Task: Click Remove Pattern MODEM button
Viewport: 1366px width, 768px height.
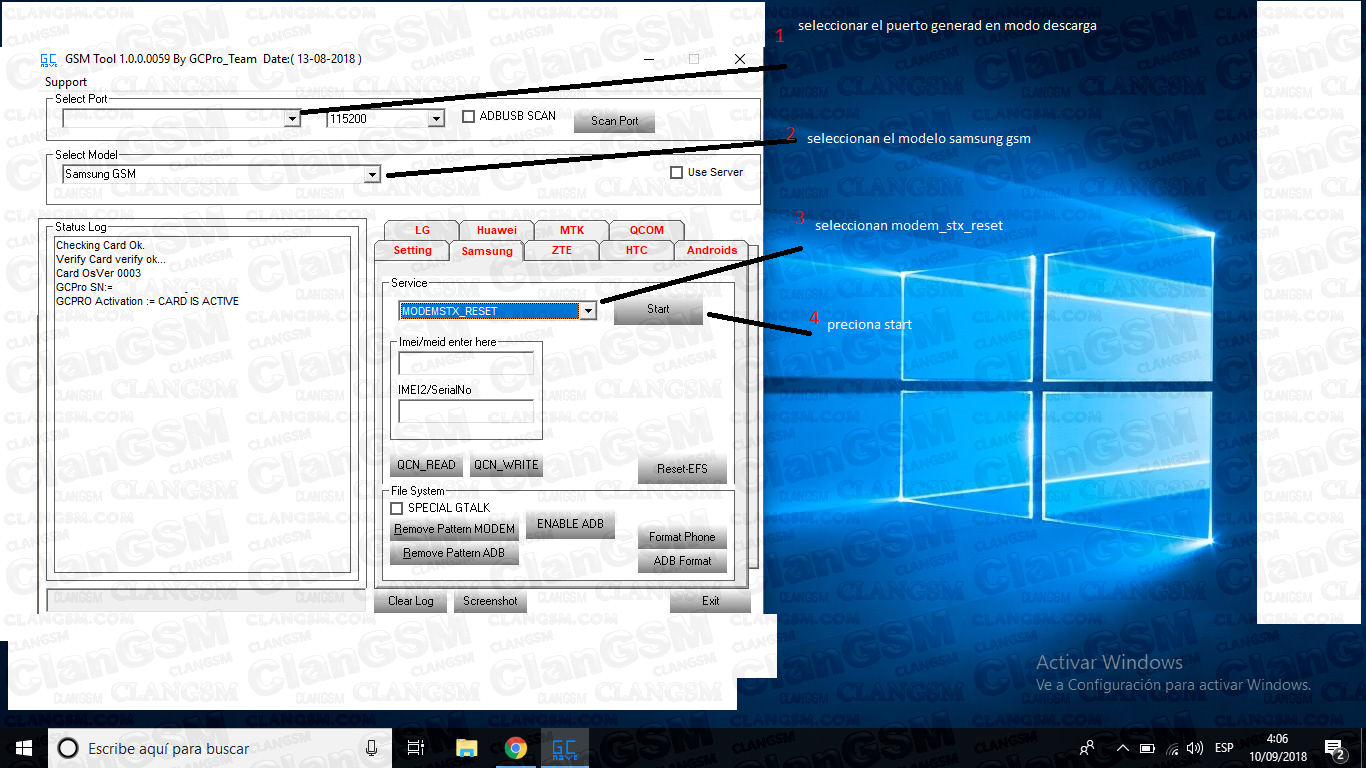Action: point(454,529)
